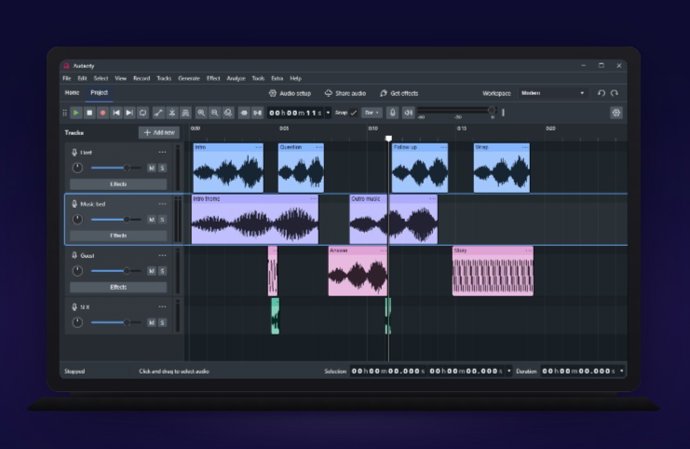Open the Host track three-dot menu
Viewport: 690px width, 449px height.
point(162,152)
